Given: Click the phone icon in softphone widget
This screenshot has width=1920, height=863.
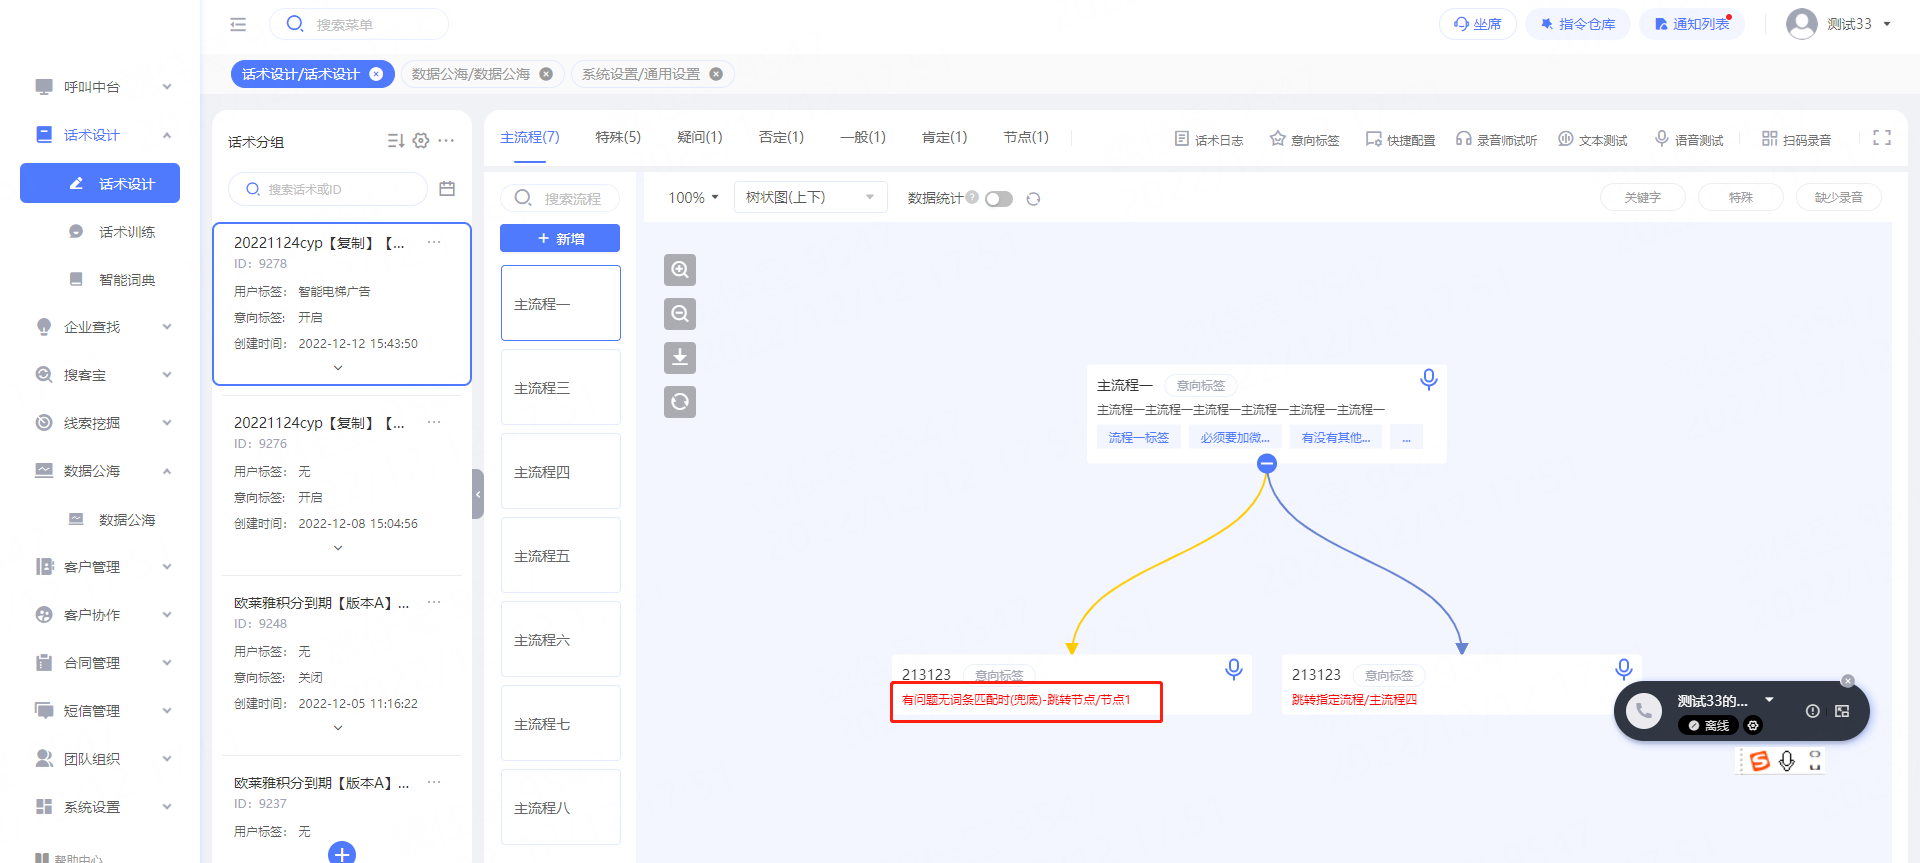Looking at the screenshot, I should tap(1644, 711).
